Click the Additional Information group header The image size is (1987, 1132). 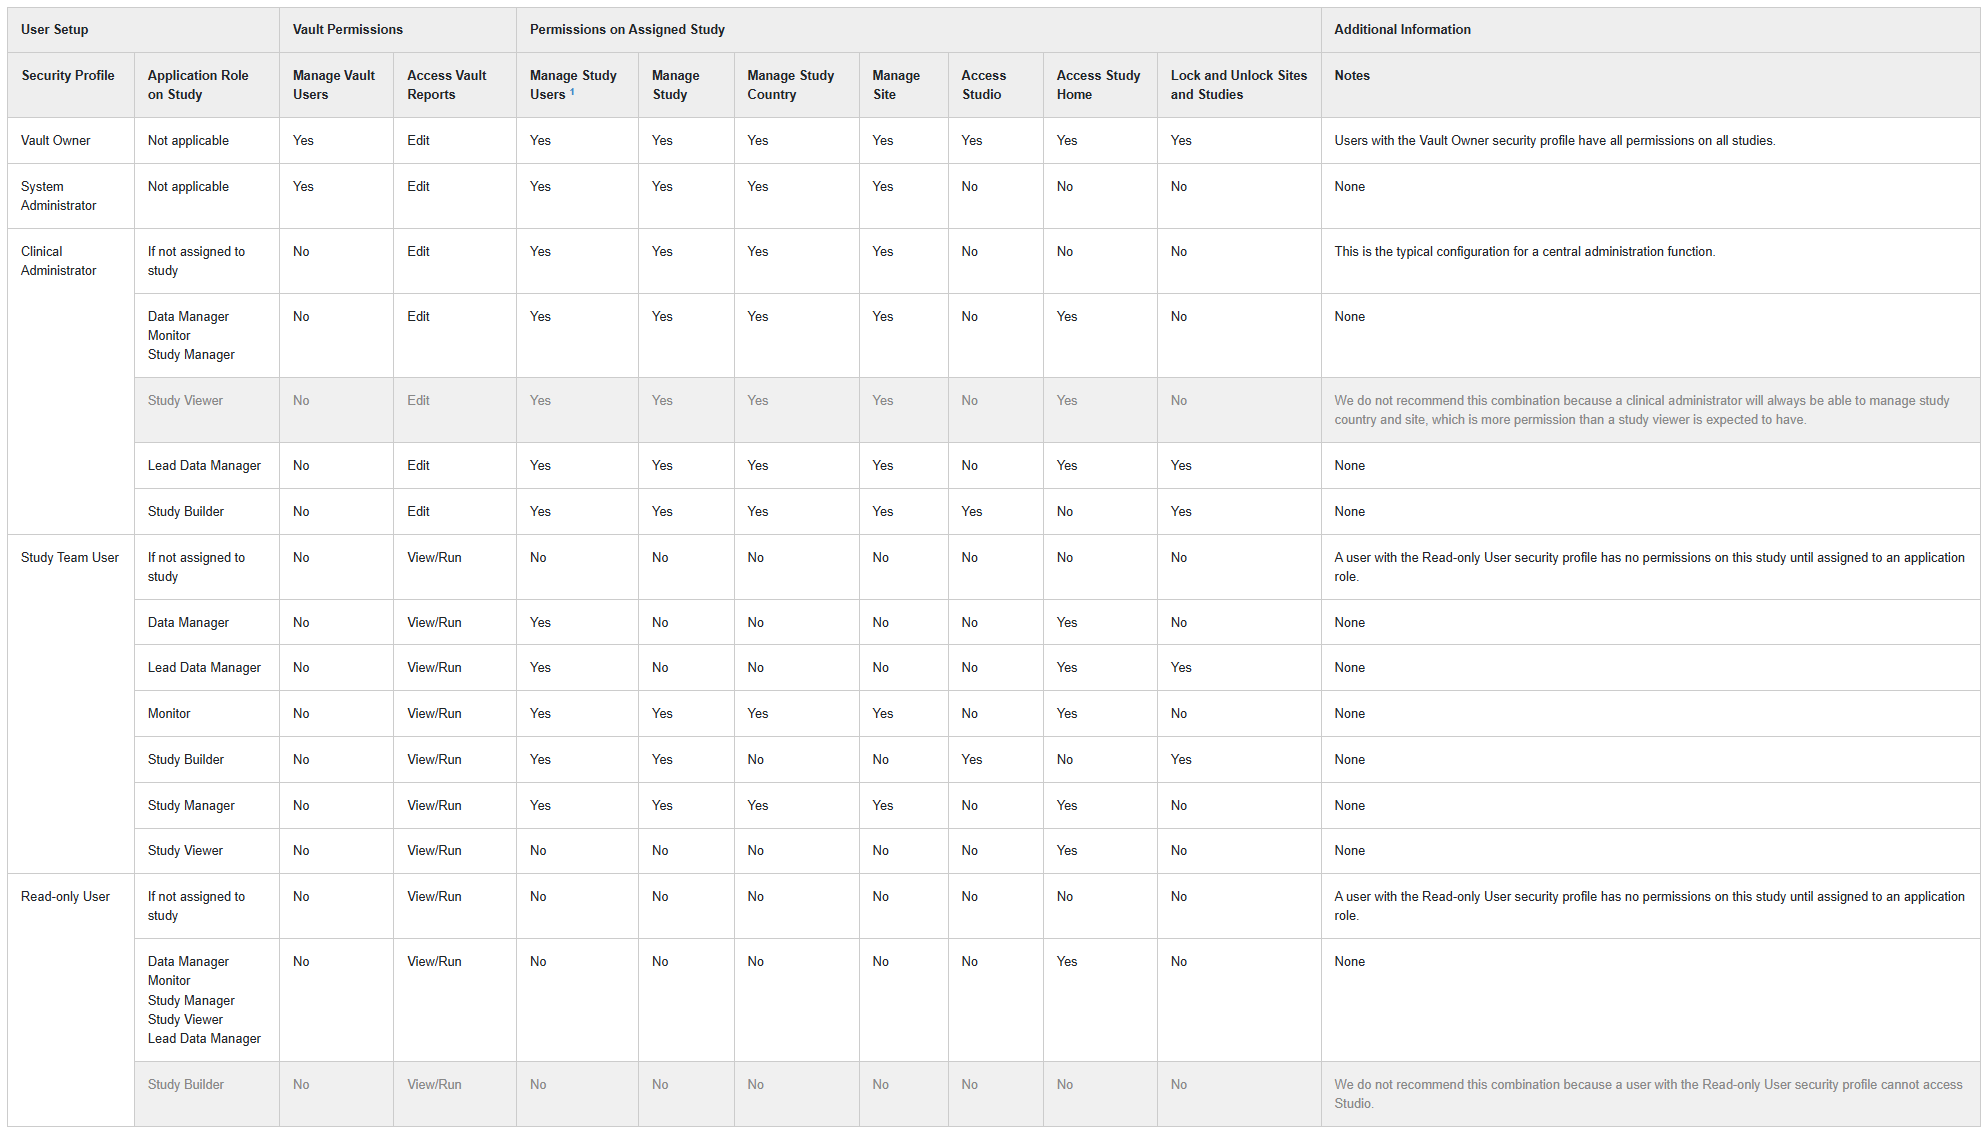click(1402, 30)
